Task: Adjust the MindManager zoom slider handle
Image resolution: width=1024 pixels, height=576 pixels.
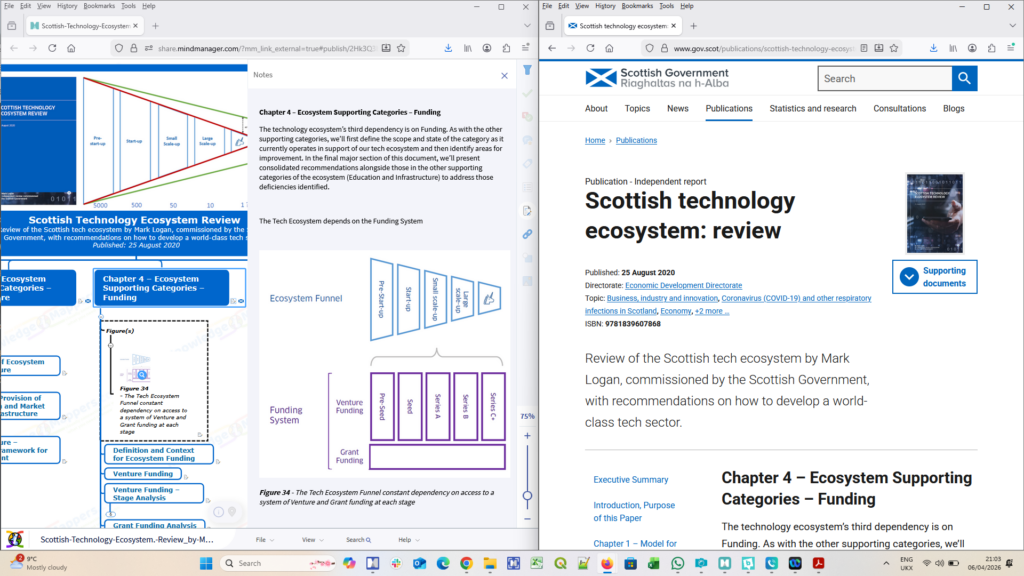Action: tap(527, 496)
